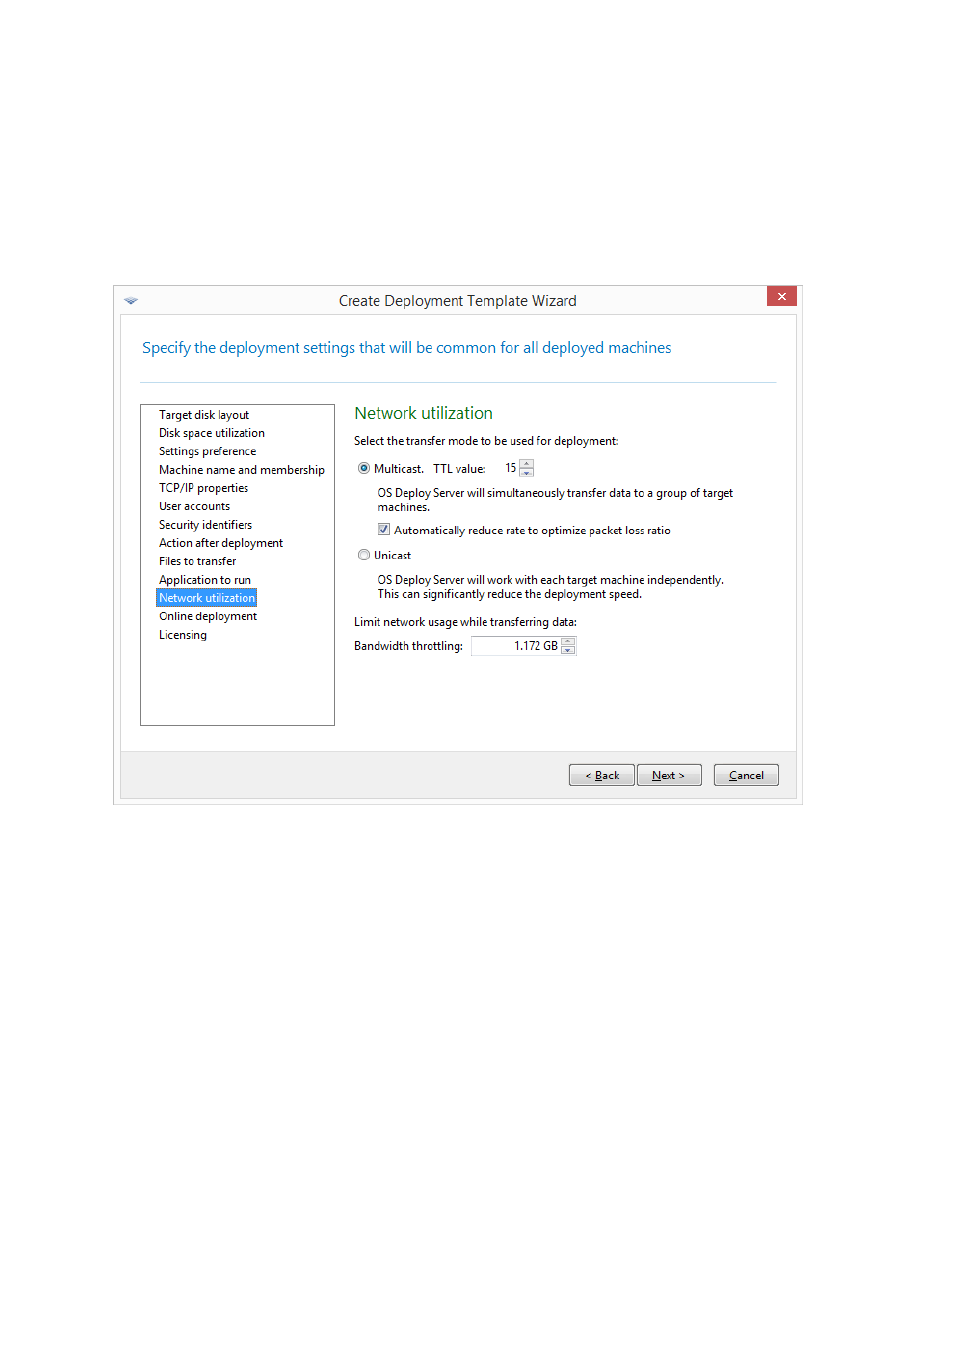The image size is (955, 1350).
Task: Decrease bandwidth throttling with down arrow
Action: (568, 650)
